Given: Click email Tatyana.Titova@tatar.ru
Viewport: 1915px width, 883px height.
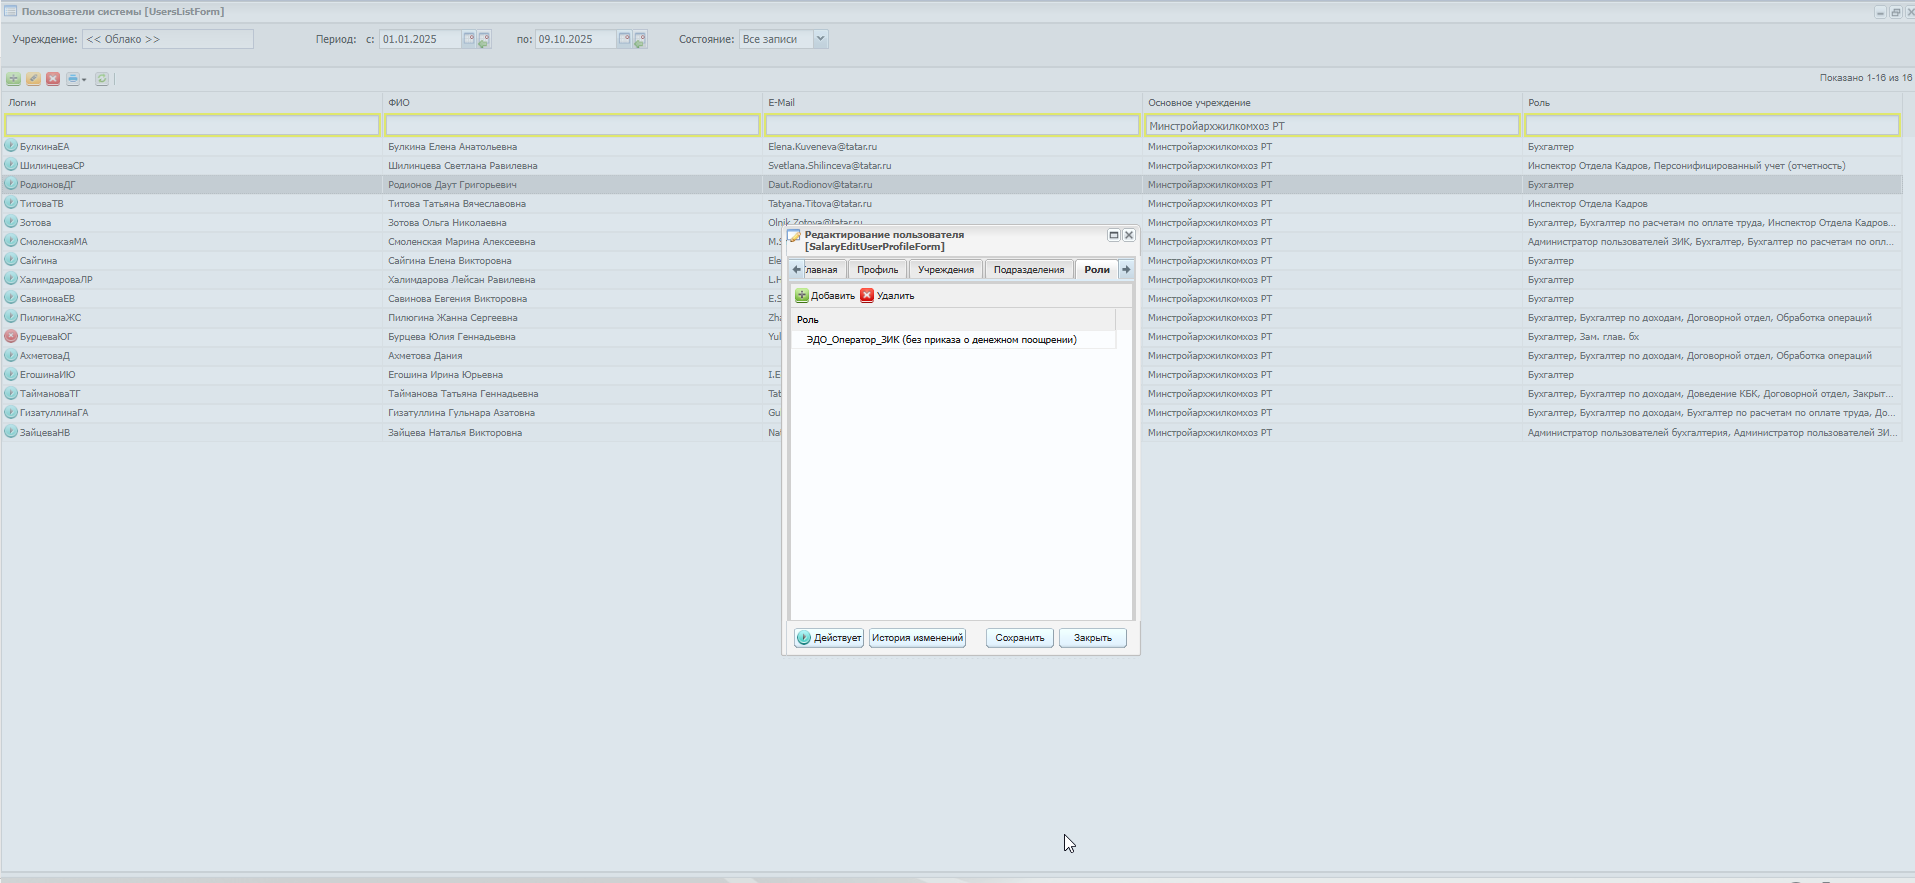Looking at the screenshot, I should 819,204.
